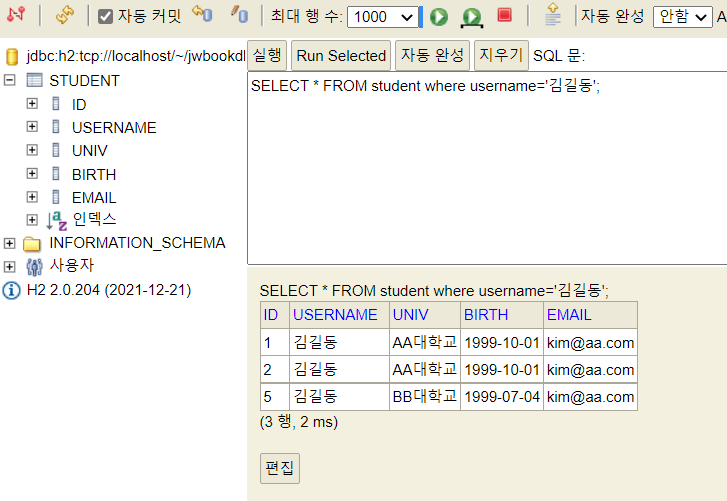Click the BB대학교 cell

pyautogui.click(x=425, y=397)
